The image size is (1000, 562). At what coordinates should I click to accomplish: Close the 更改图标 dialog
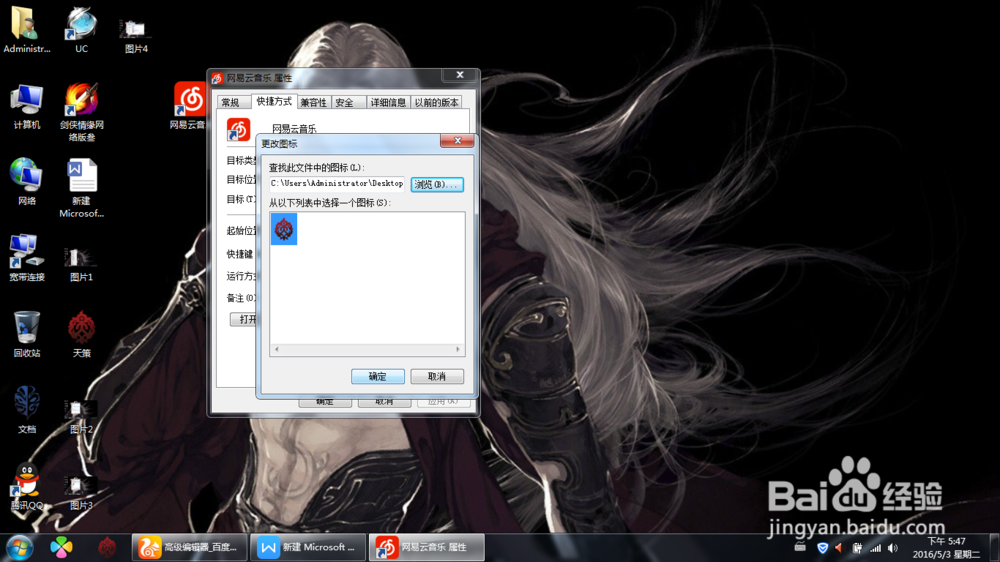pos(457,140)
